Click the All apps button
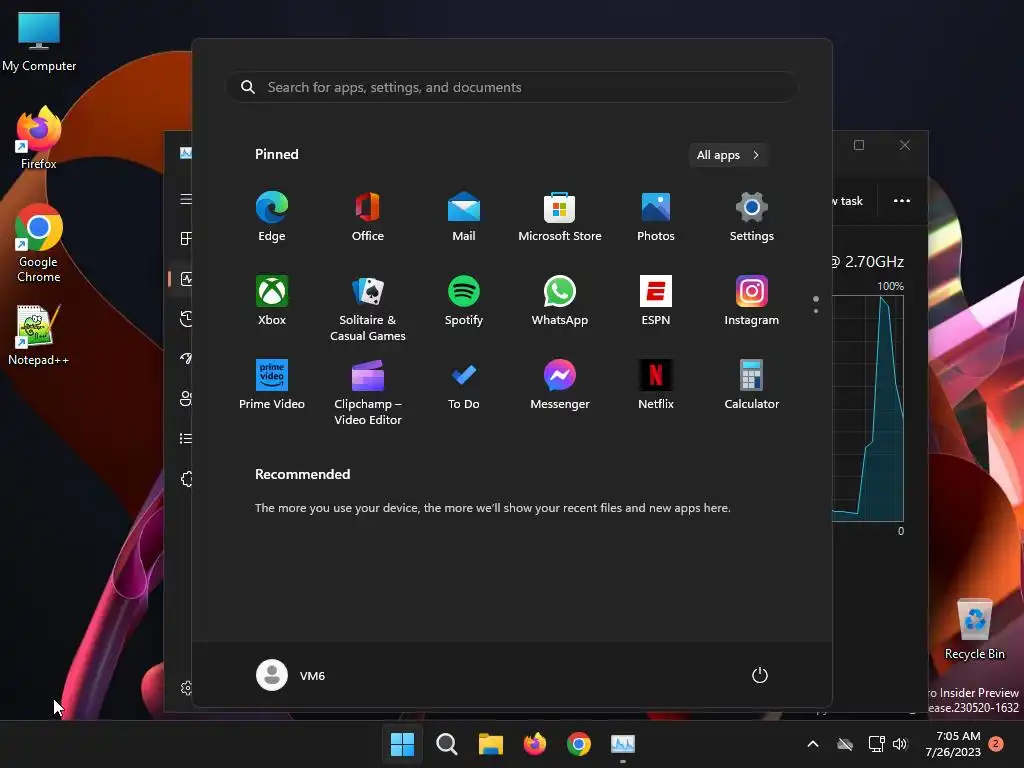 [728, 155]
